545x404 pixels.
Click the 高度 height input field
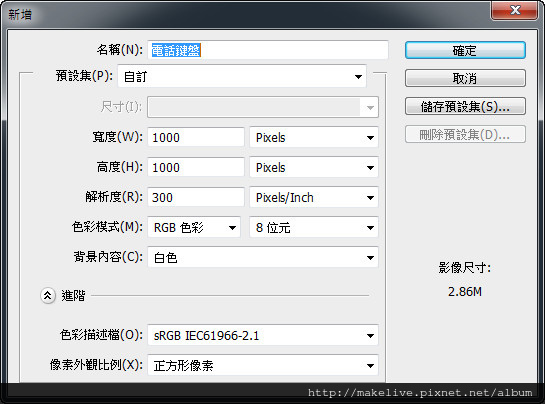(196, 167)
